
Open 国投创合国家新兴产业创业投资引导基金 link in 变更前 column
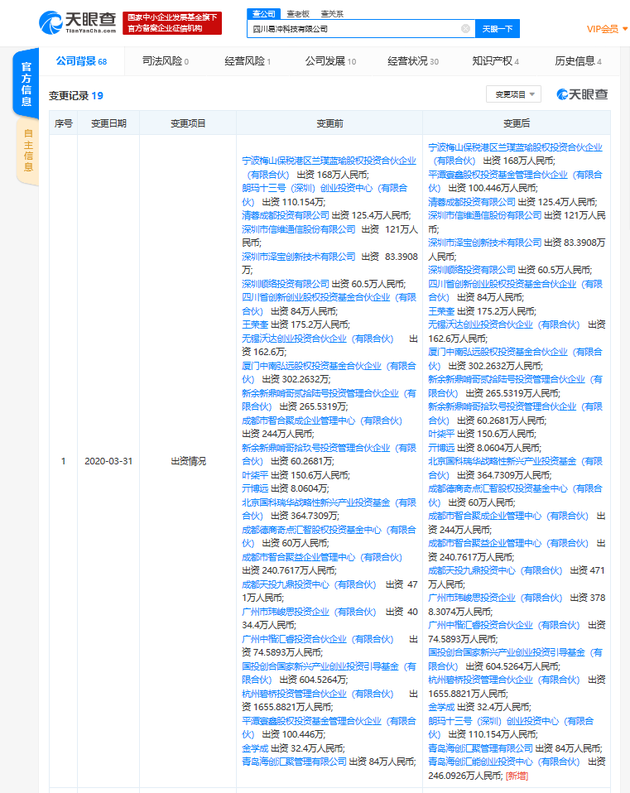pyautogui.click(x=329, y=673)
